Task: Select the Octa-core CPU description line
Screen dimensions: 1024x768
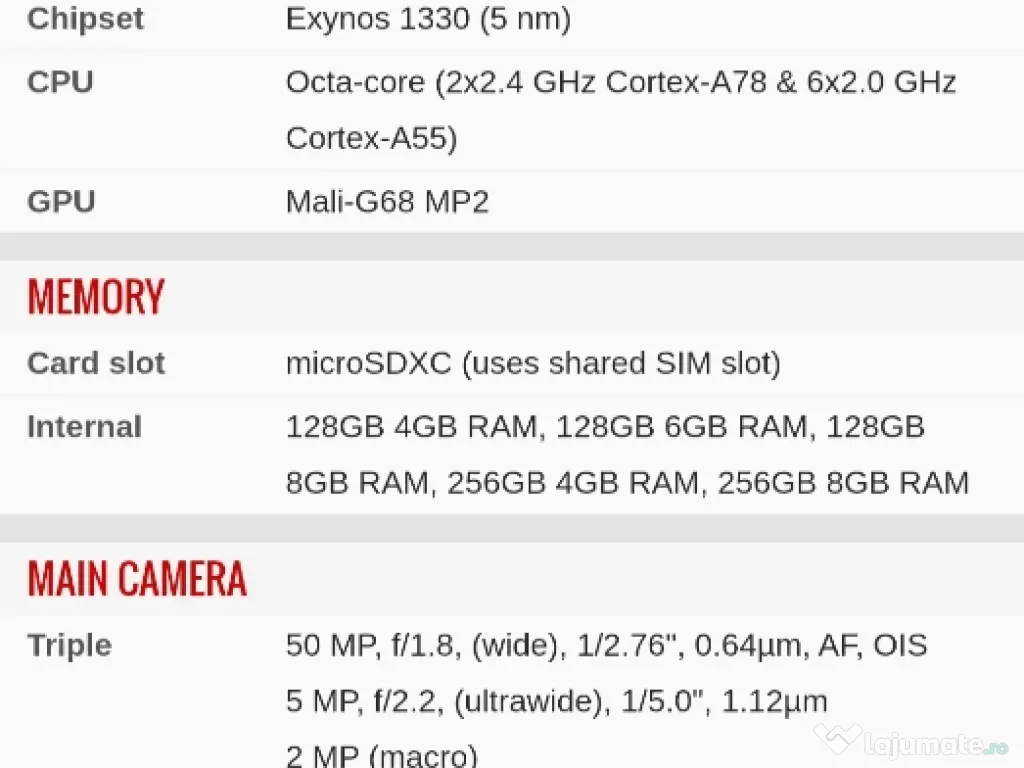Action: tap(621, 82)
